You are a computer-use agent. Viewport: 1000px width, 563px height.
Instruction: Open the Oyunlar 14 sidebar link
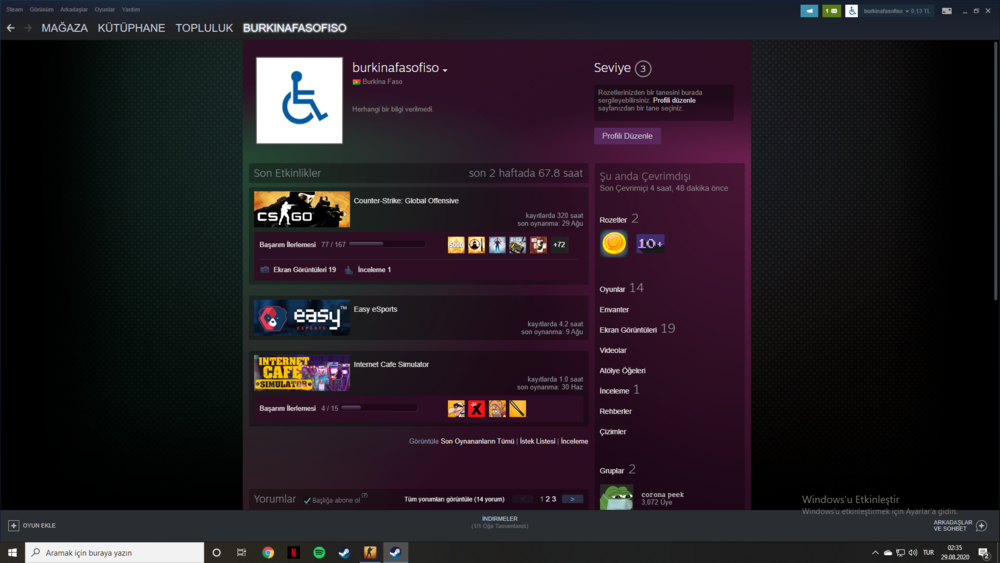pyautogui.click(x=621, y=288)
